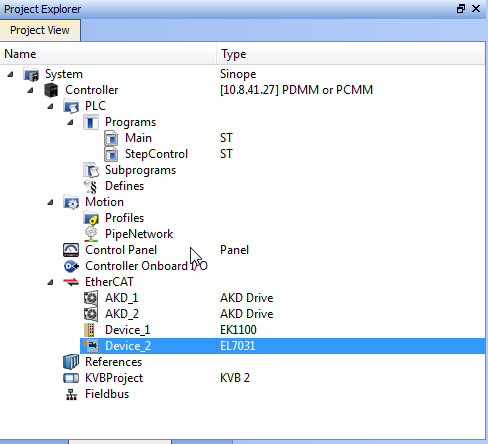Select the Subprograms item
The height and width of the screenshot is (444, 488).
(x=140, y=170)
